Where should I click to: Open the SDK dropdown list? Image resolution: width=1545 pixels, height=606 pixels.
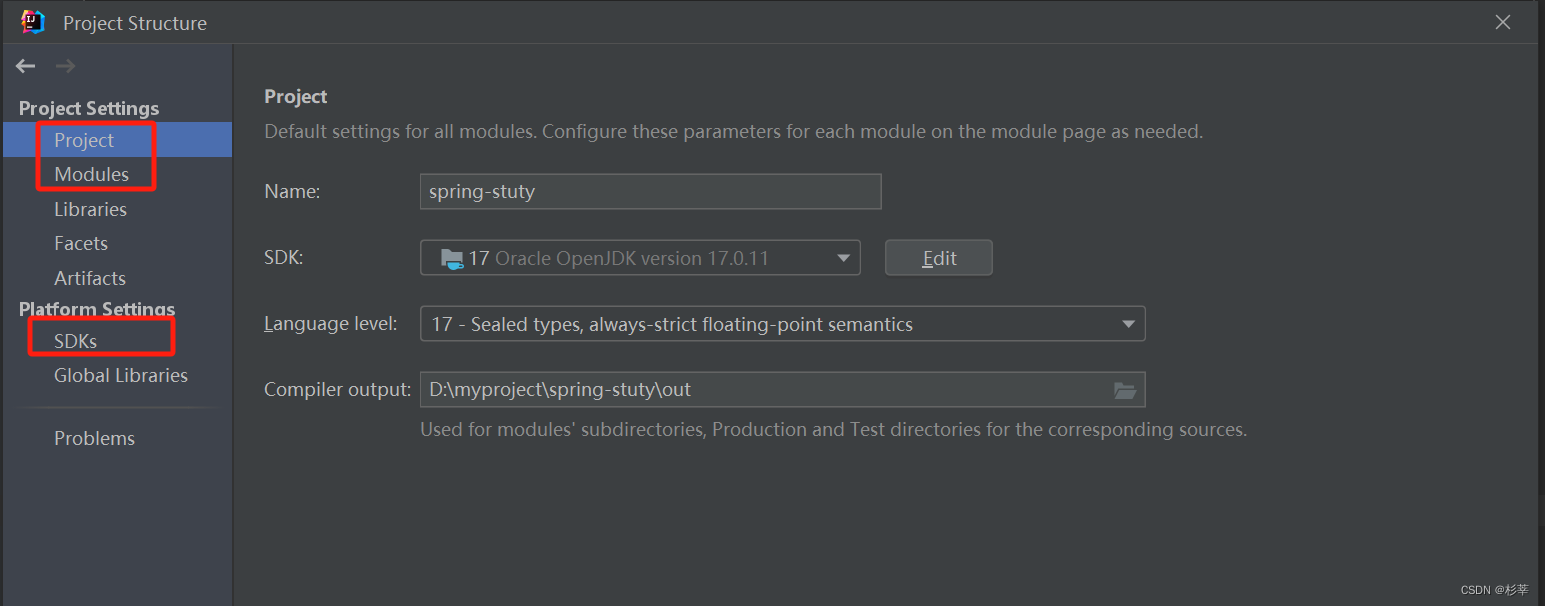pos(841,258)
